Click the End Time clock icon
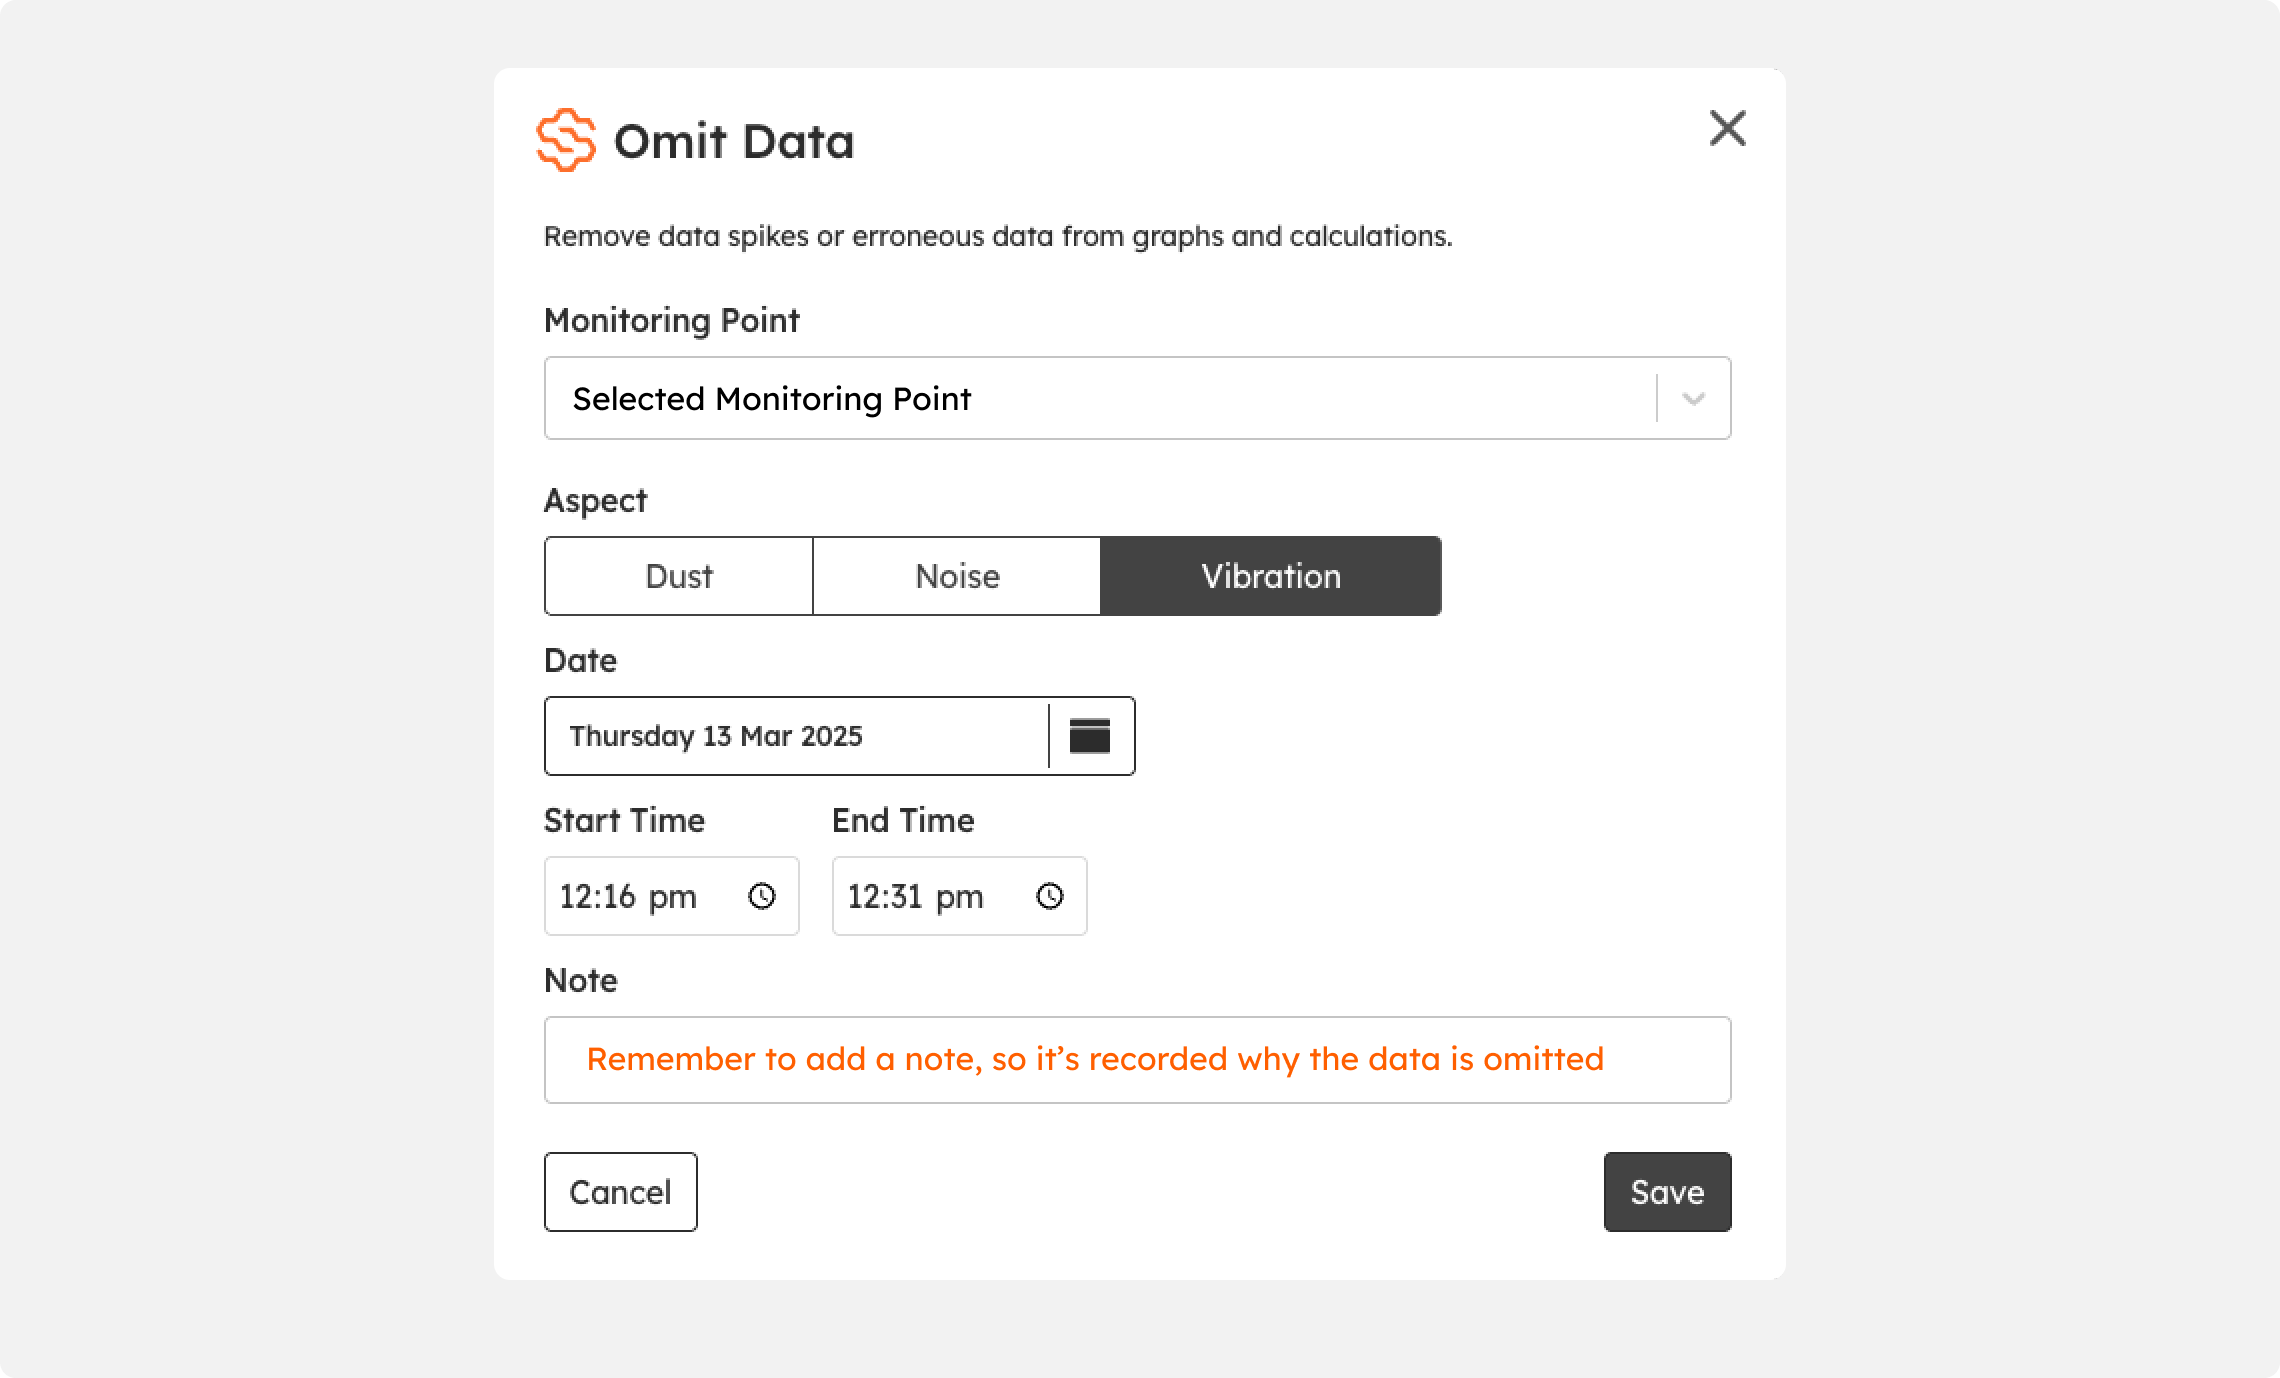Screen dimensions: 2280x1378 (x=1050, y=896)
